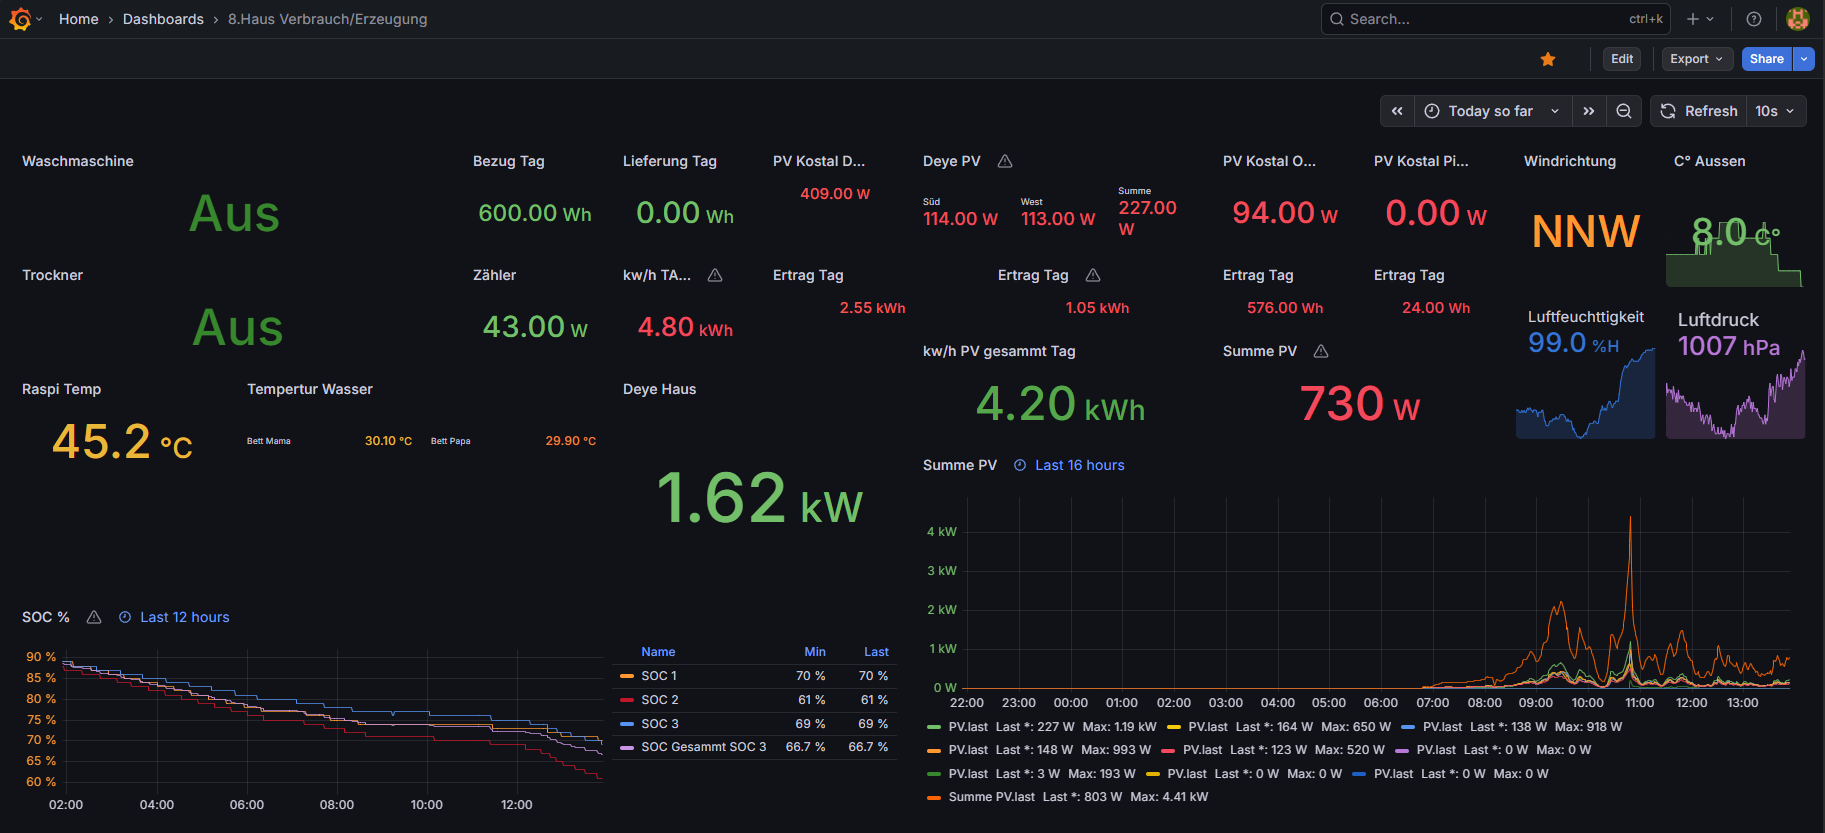The height and width of the screenshot is (833, 1825).
Task: Click warning icon on Deye PV panel
Action: [x=1005, y=161]
